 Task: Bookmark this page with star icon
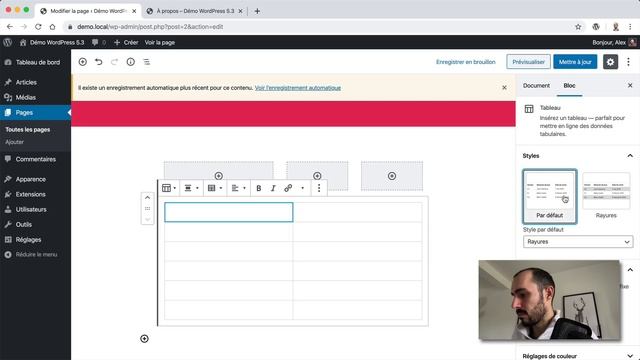click(578, 27)
